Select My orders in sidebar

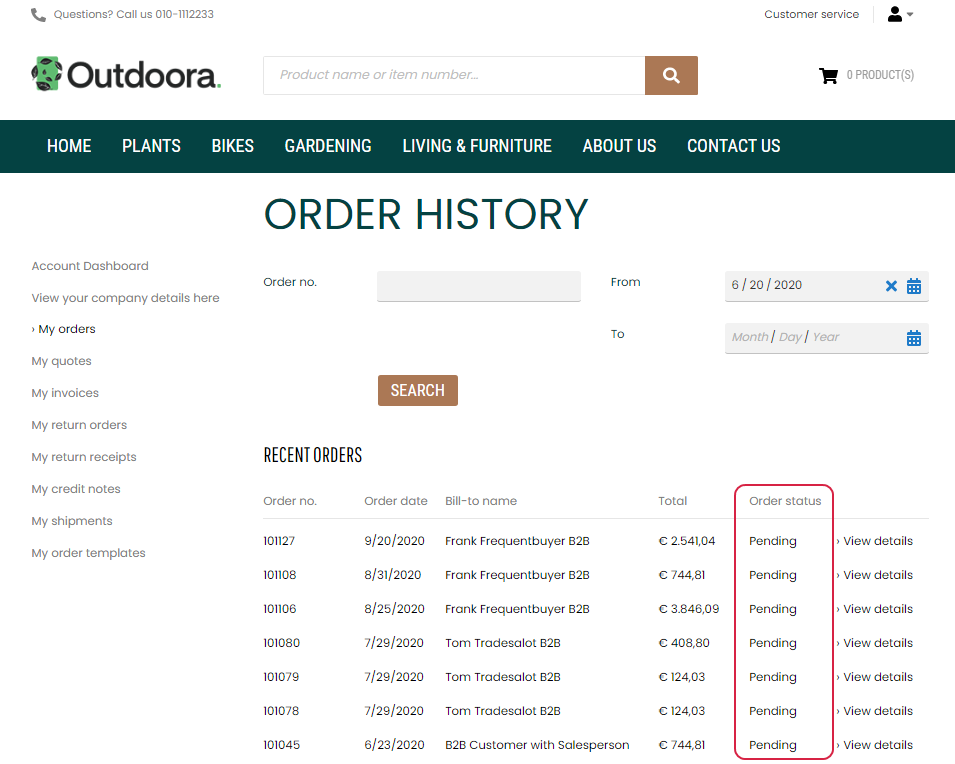pos(66,329)
